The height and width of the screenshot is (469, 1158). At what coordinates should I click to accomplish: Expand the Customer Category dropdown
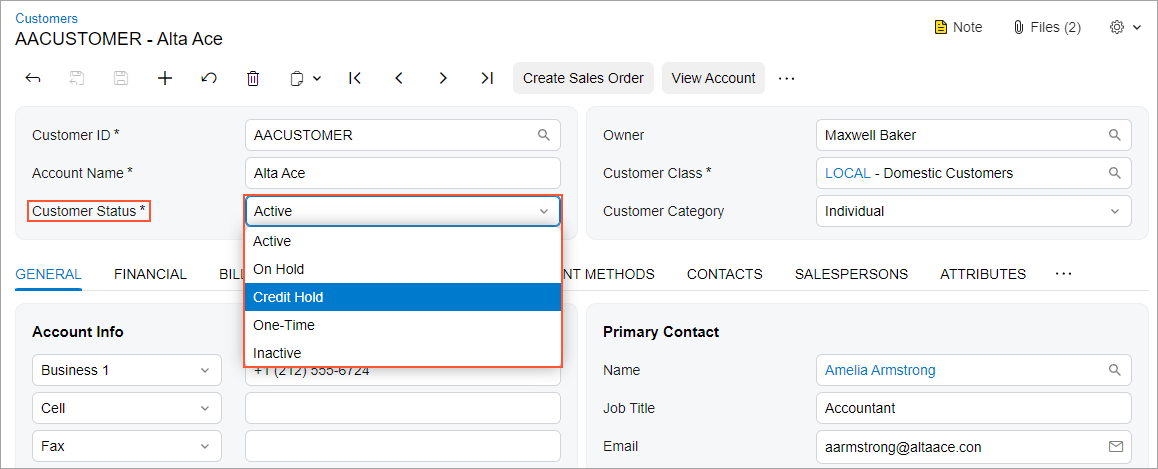click(1114, 211)
